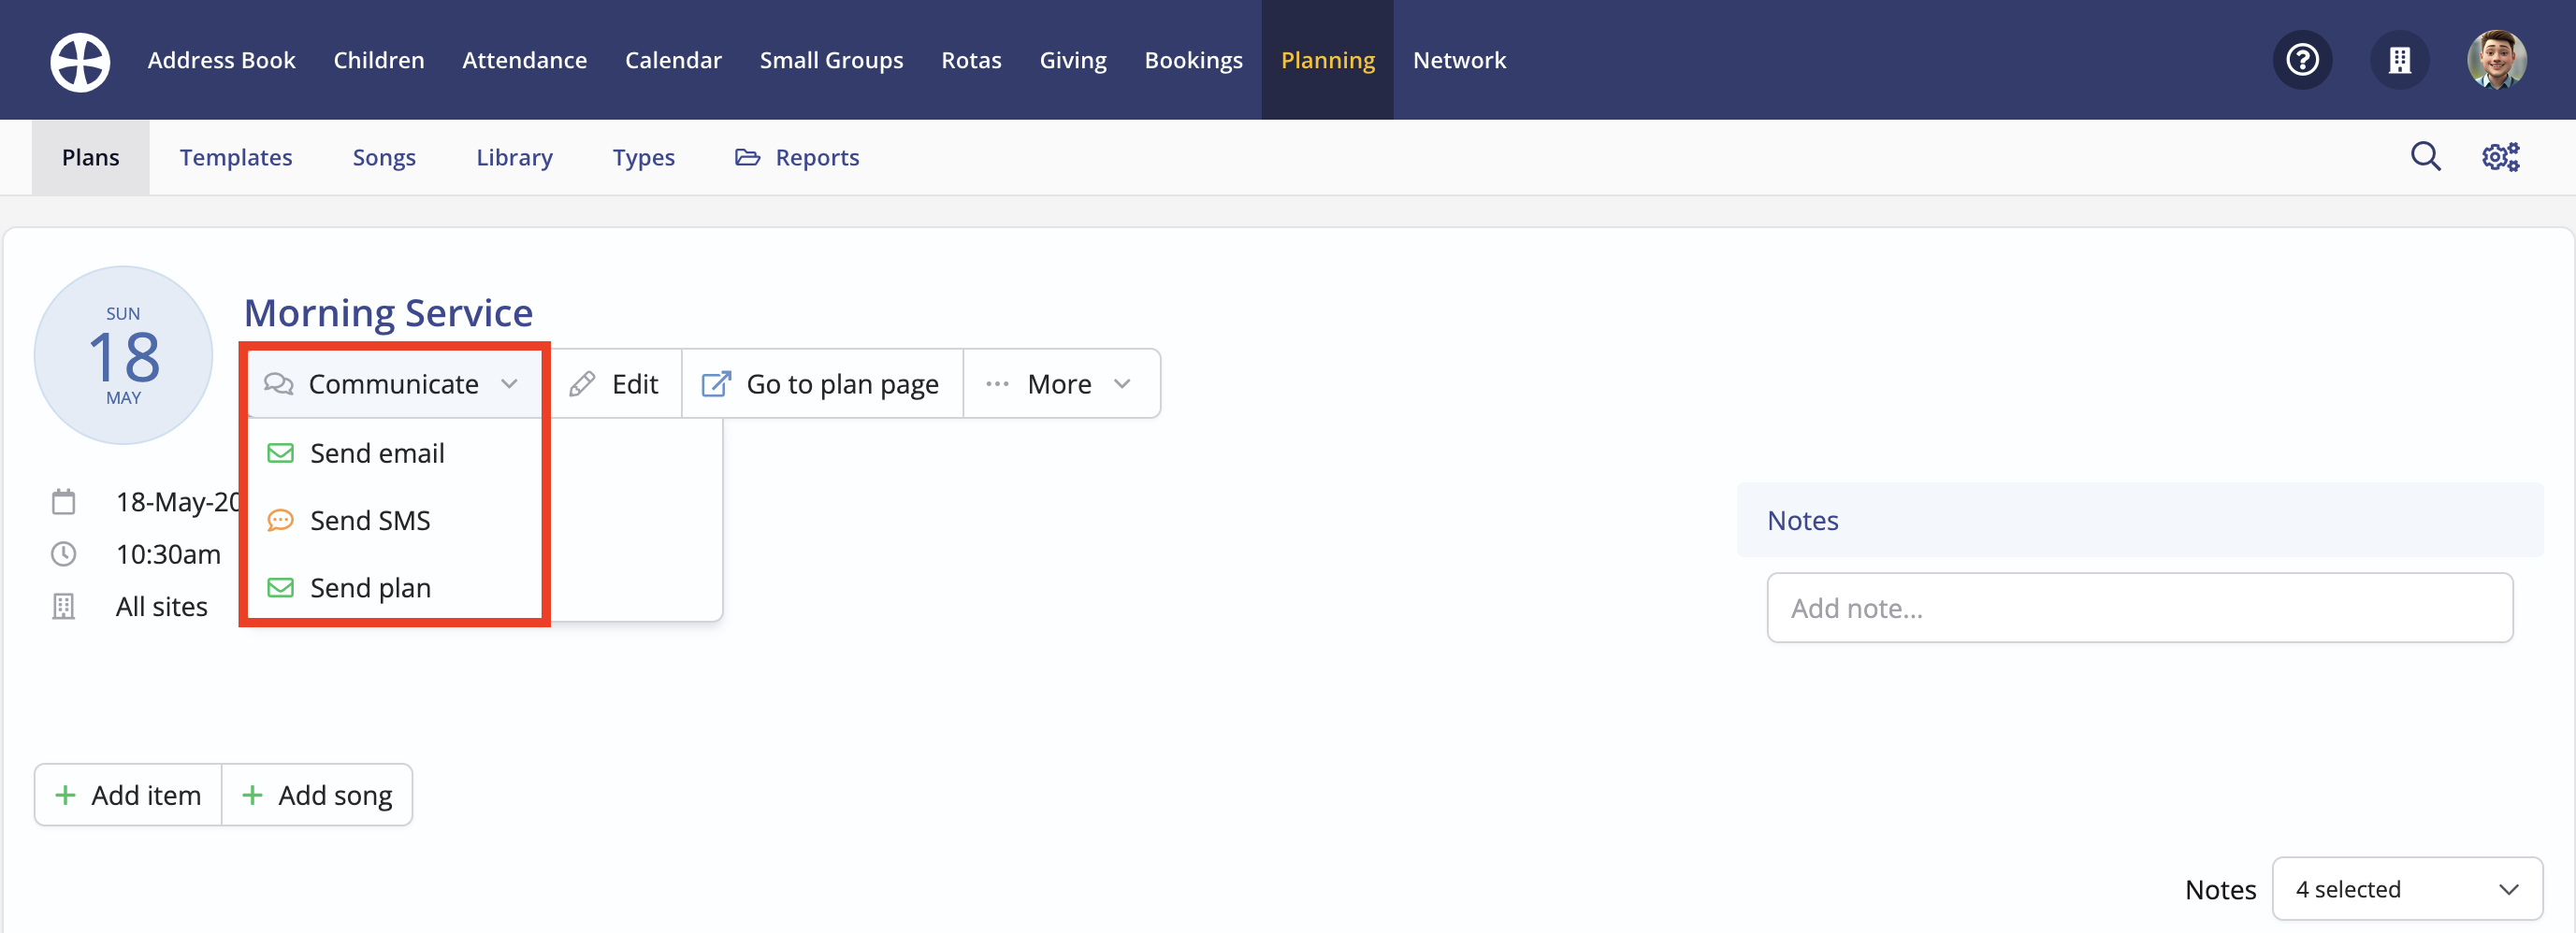
Task: Open the Calendar module
Action: pyautogui.click(x=673, y=60)
